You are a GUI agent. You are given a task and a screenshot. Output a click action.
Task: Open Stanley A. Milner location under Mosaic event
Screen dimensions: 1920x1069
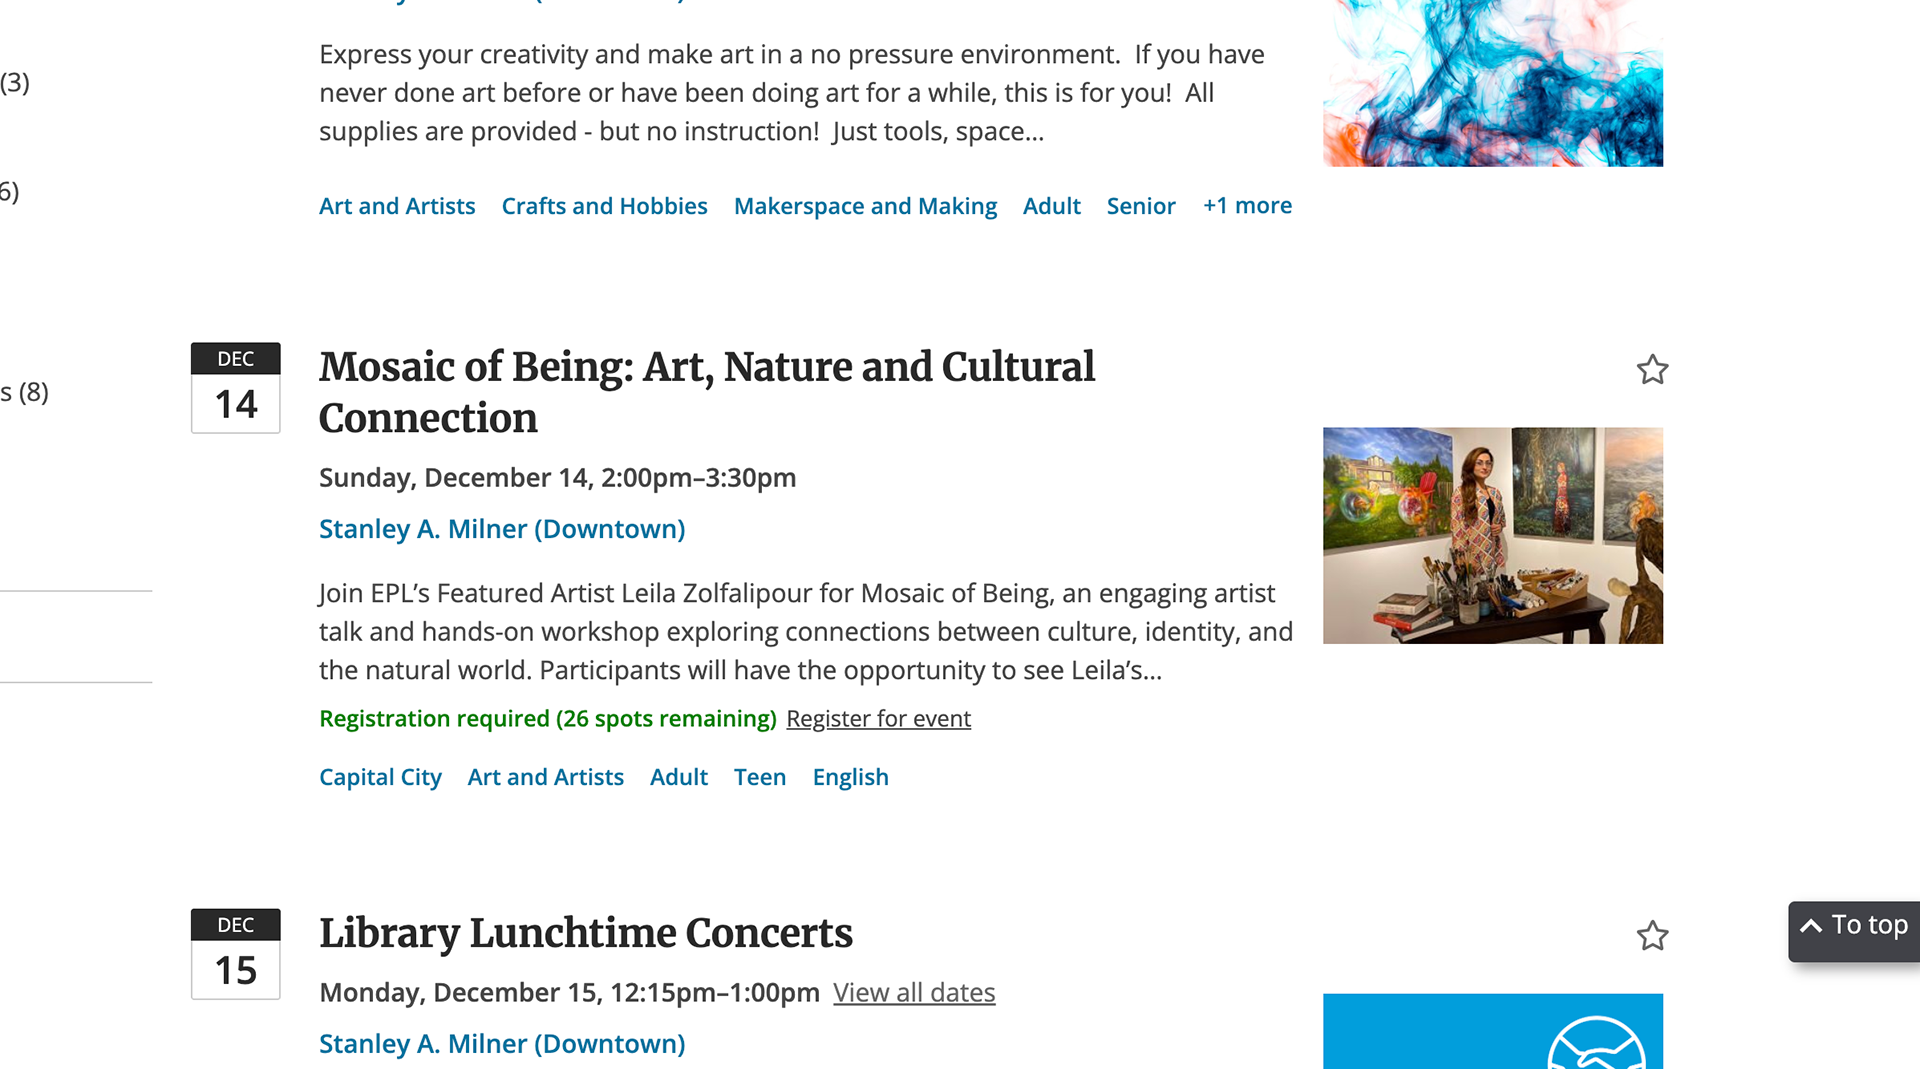502,529
